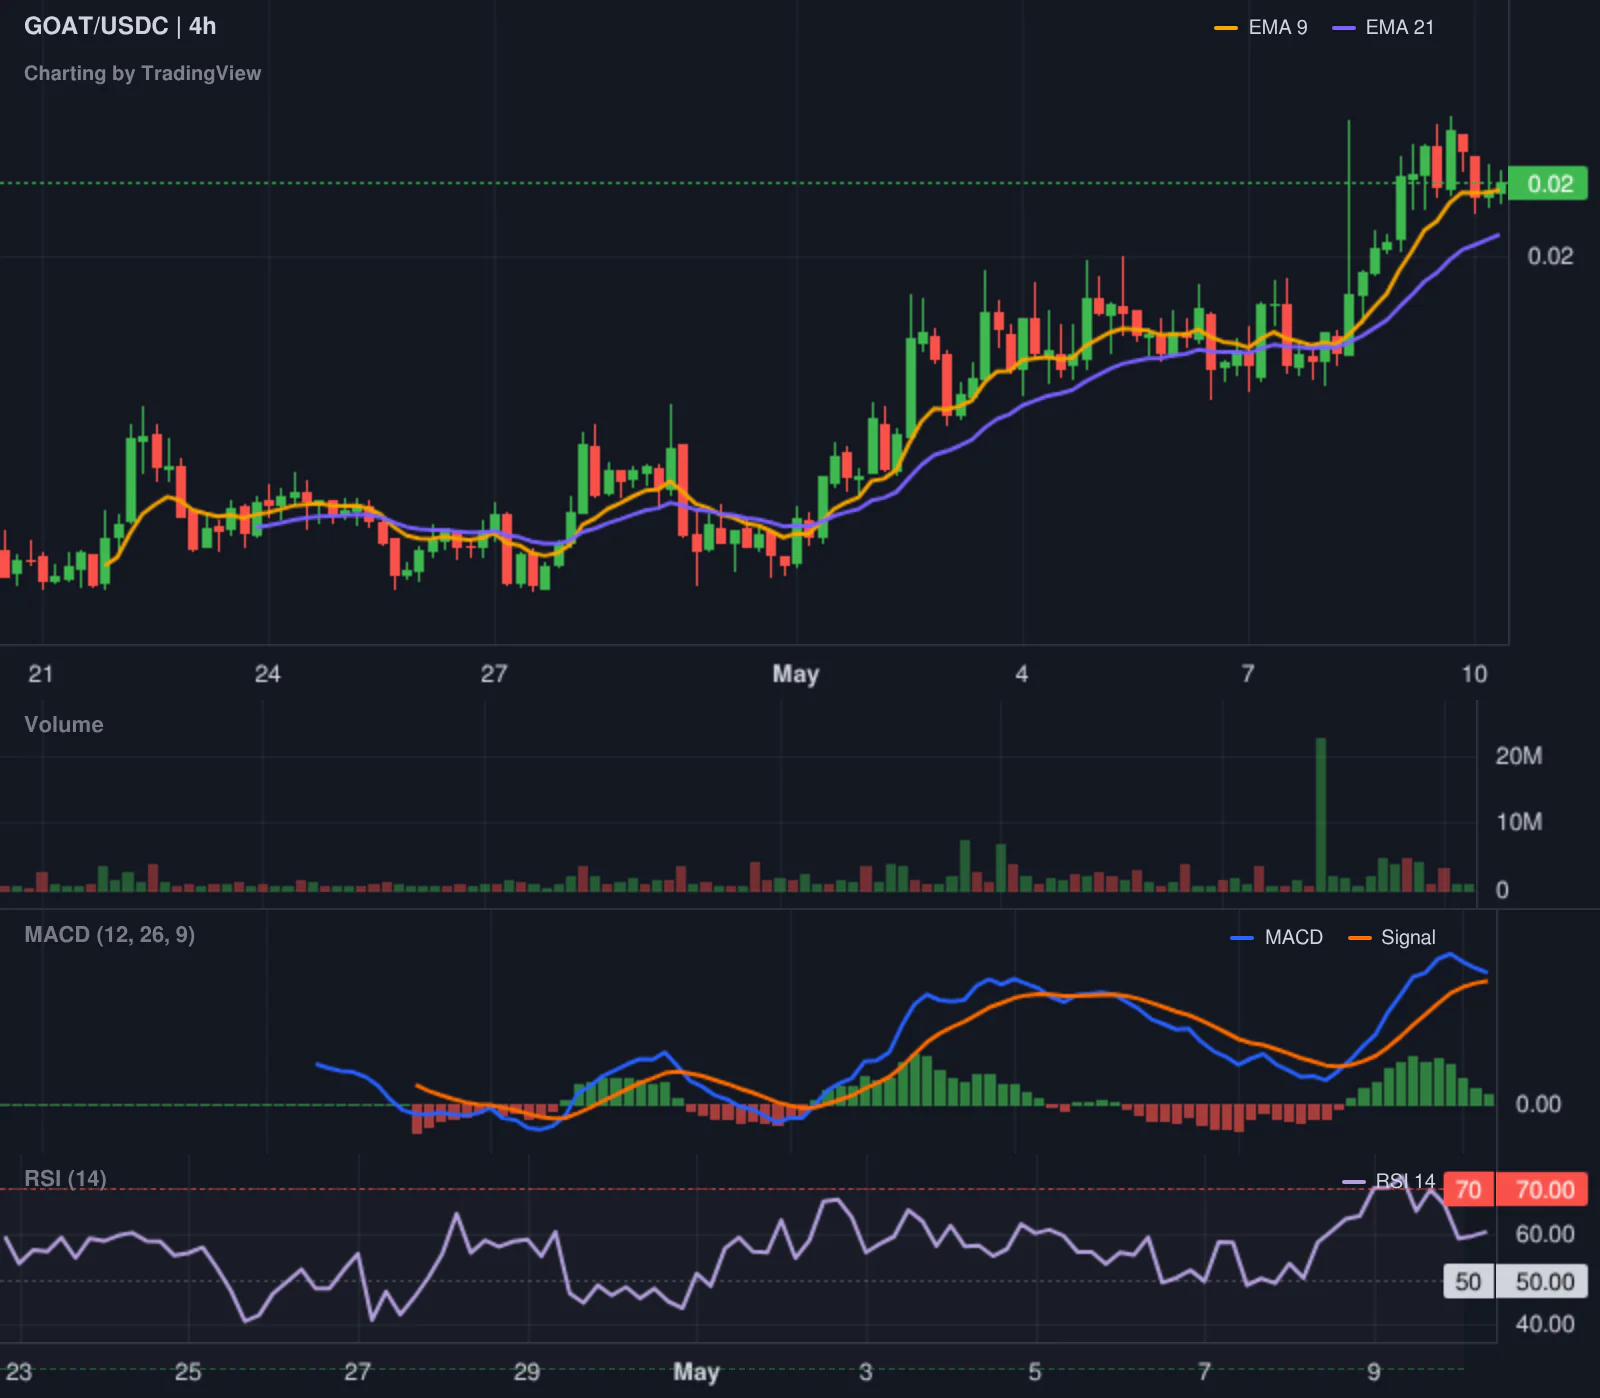Screen dimensions: 1600x1398
Task: Click the red 70 overbought badge
Action: click(x=1469, y=1190)
